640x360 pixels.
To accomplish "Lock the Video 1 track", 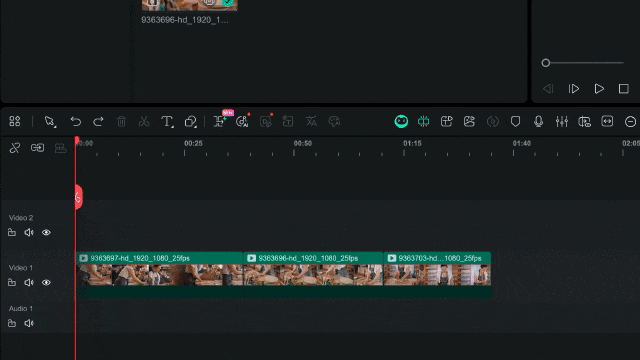I will coord(12,282).
